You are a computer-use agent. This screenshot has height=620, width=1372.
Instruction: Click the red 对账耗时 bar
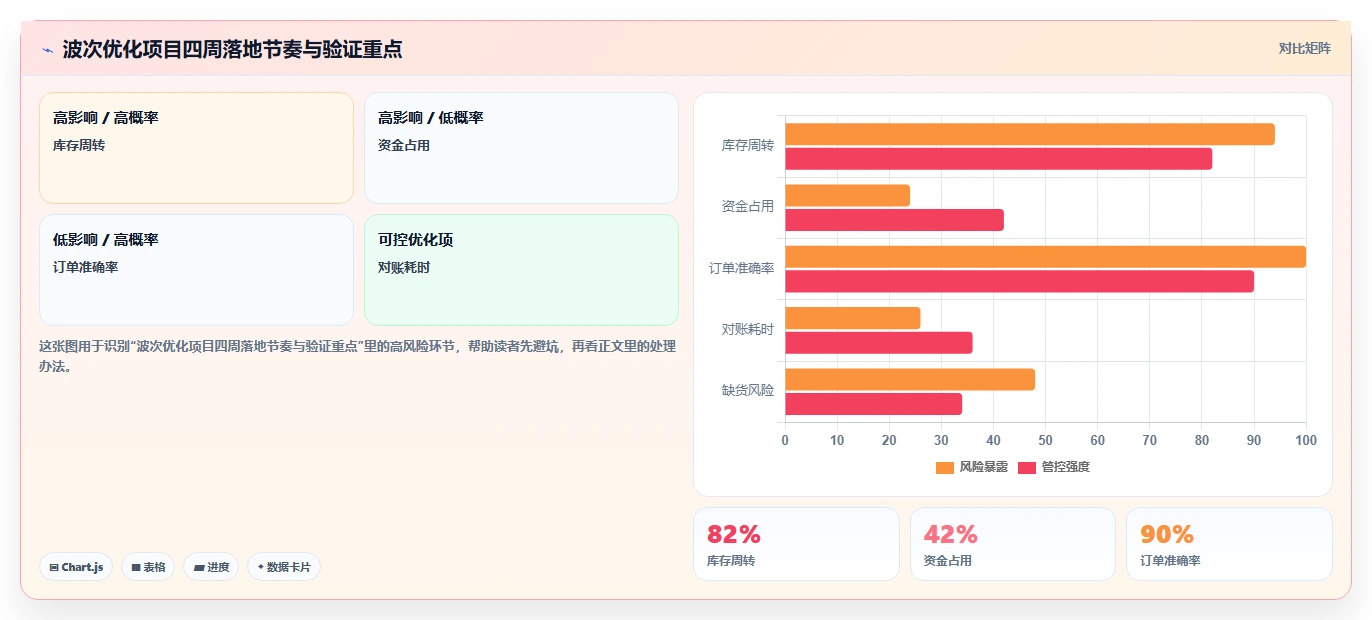pyautogui.click(x=878, y=343)
